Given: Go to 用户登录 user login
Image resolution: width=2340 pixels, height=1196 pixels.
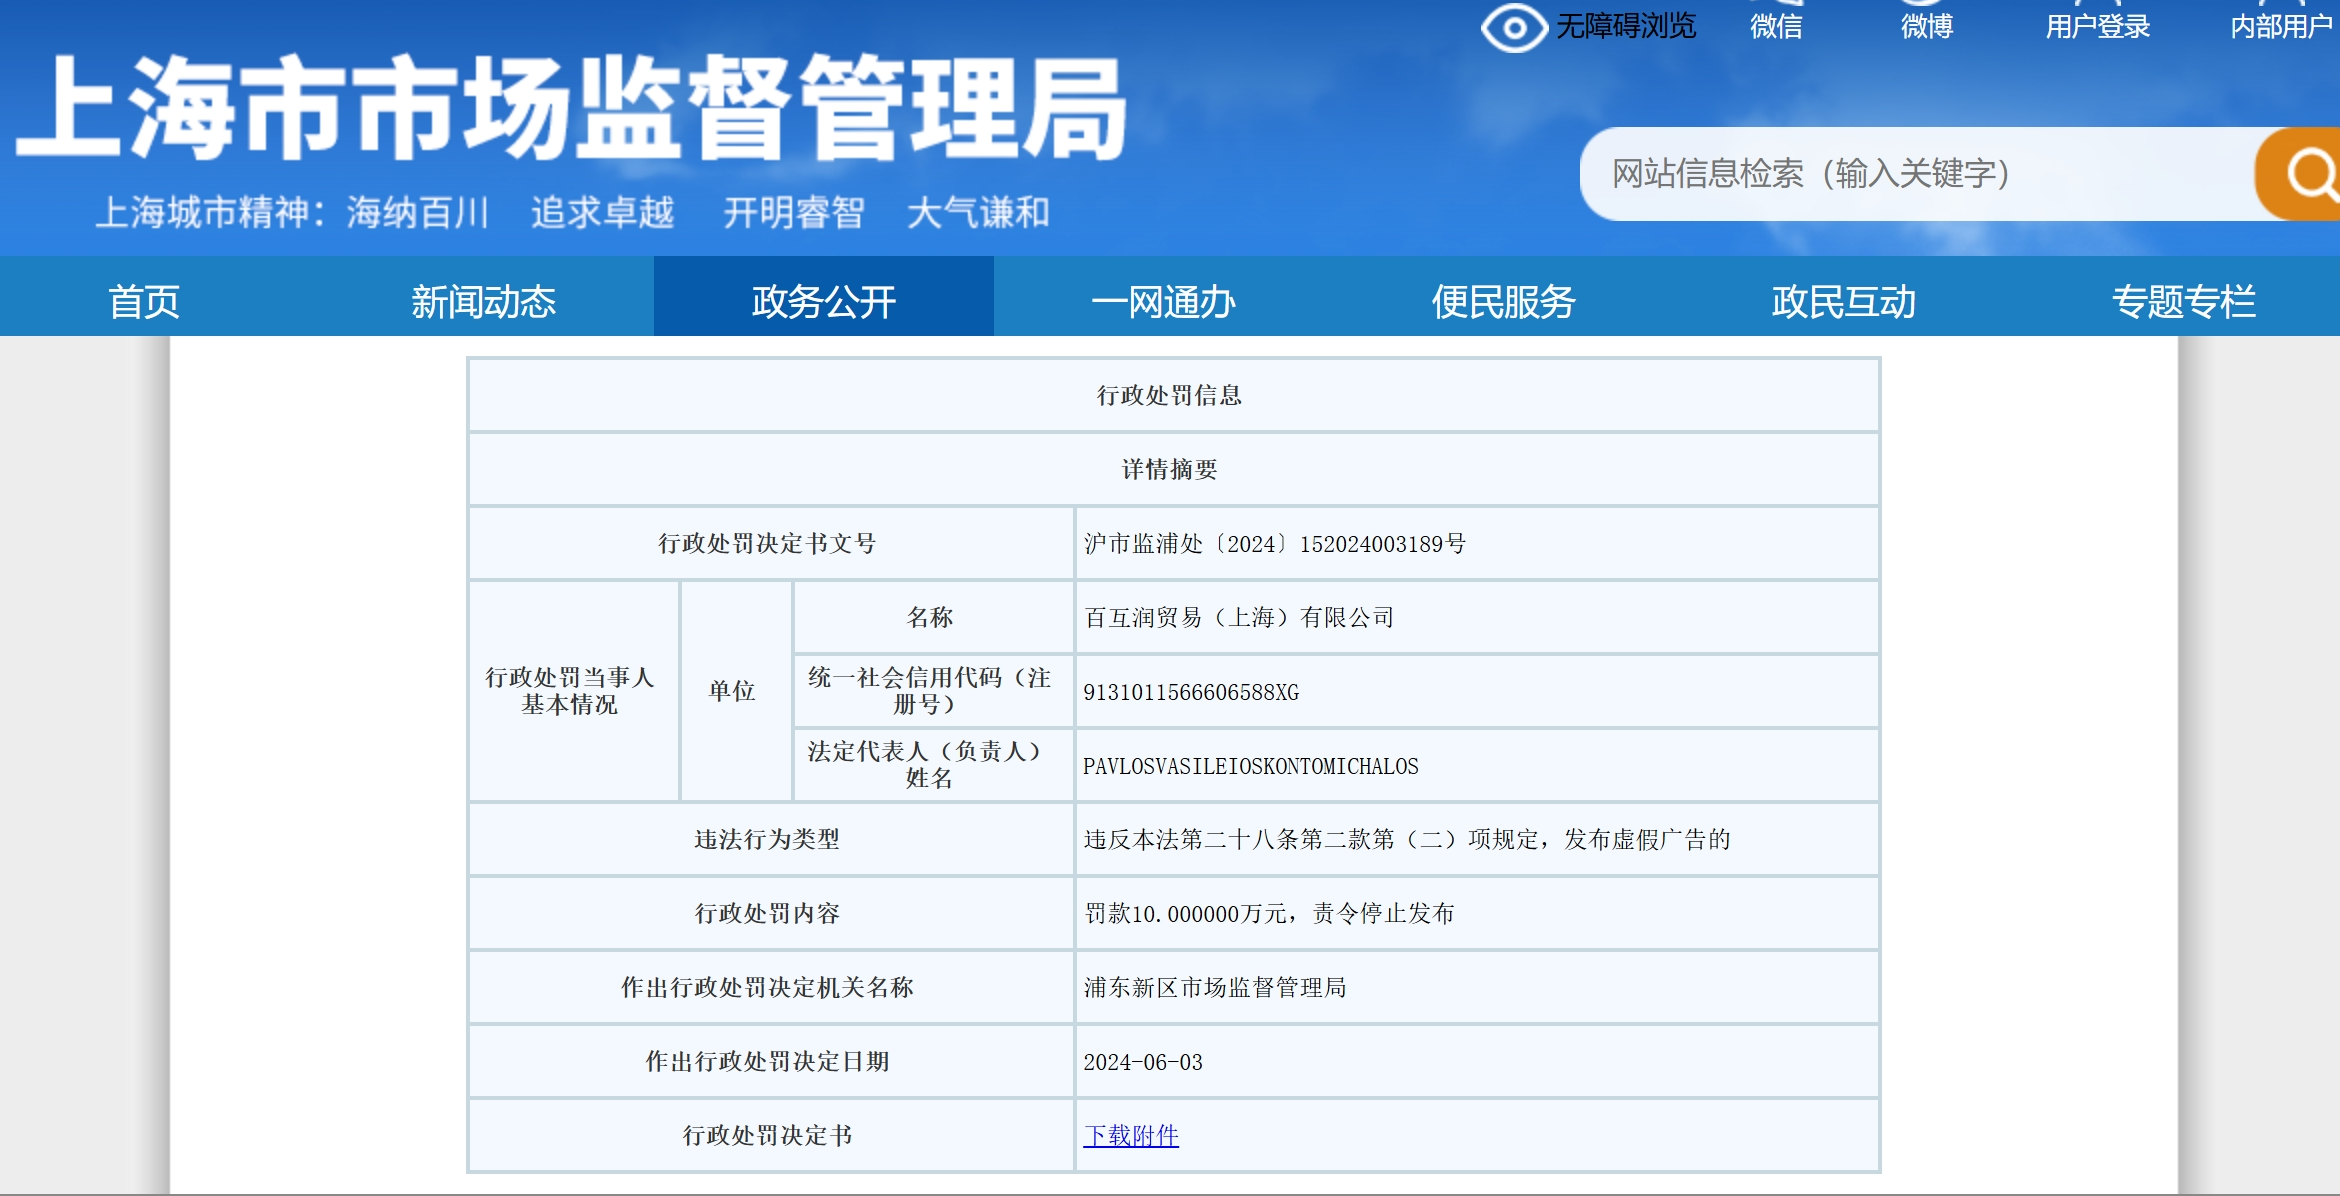Looking at the screenshot, I should coord(2097,26).
